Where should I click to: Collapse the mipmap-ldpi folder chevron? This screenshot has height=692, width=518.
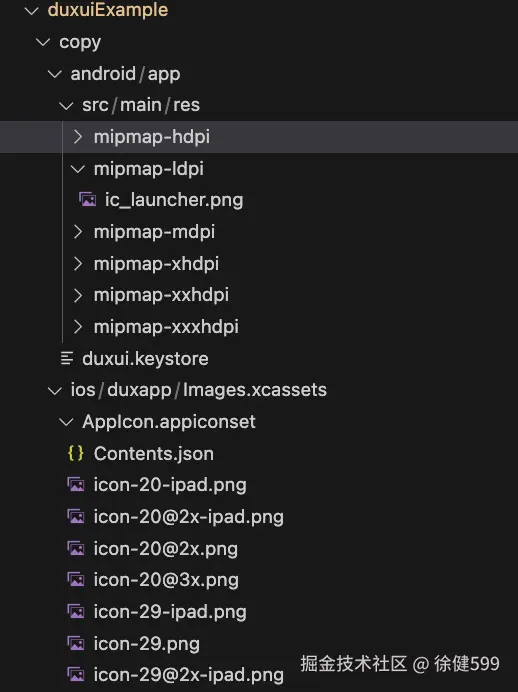[78, 169]
